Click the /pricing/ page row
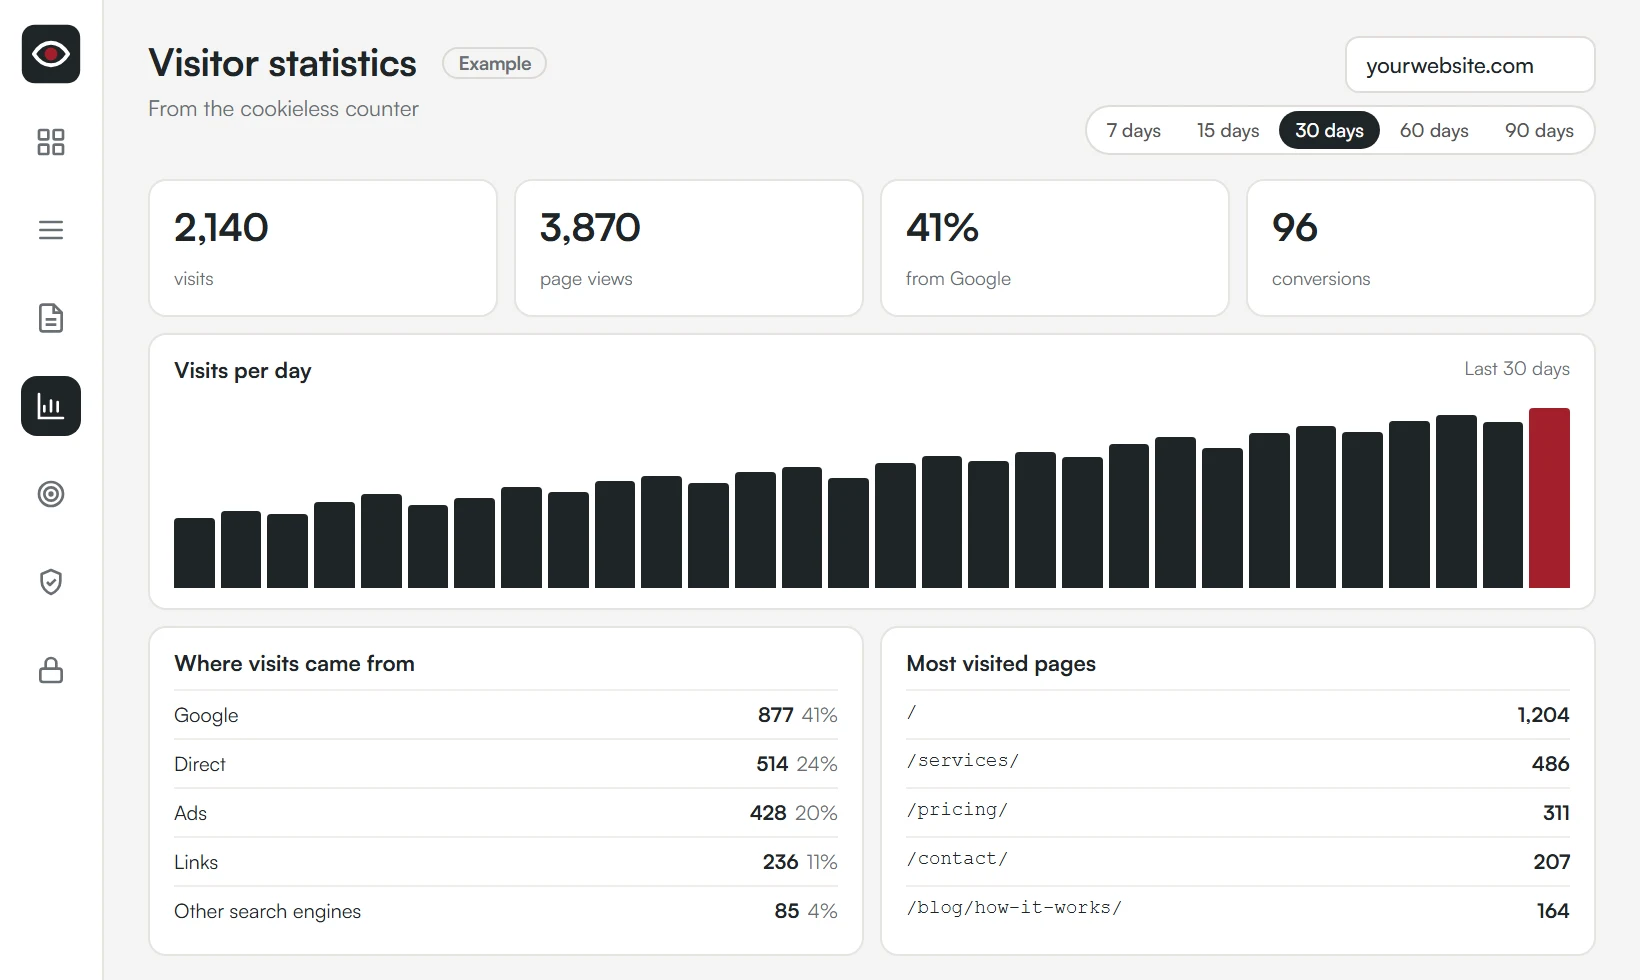This screenshot has height=980, width=1640. click(1238, 813)
